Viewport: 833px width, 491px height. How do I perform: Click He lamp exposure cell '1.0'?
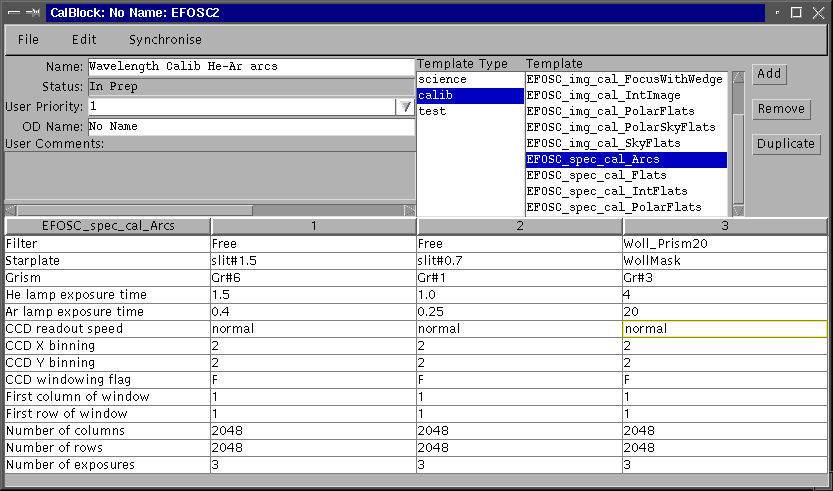520,295
